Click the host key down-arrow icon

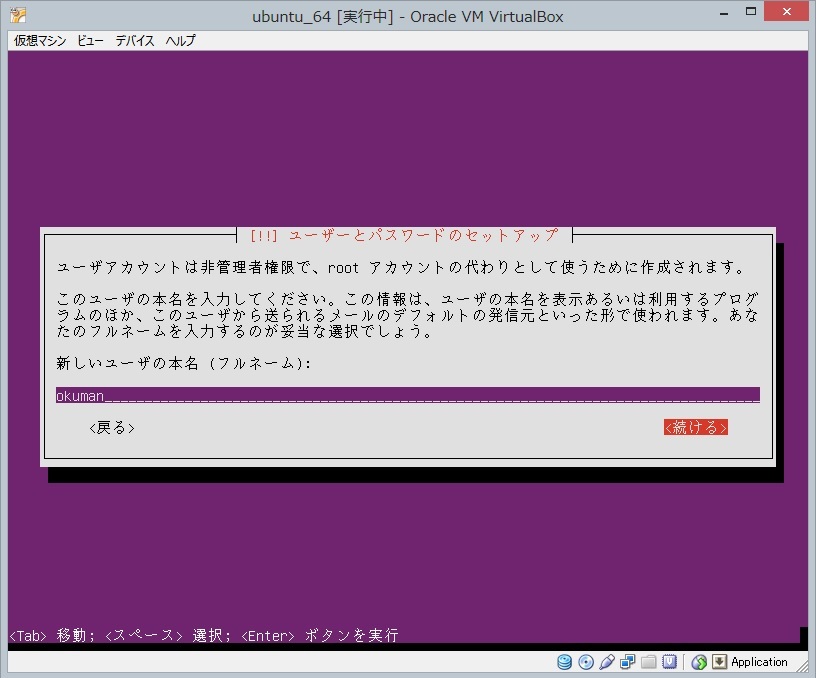click(x=719, y=662)
